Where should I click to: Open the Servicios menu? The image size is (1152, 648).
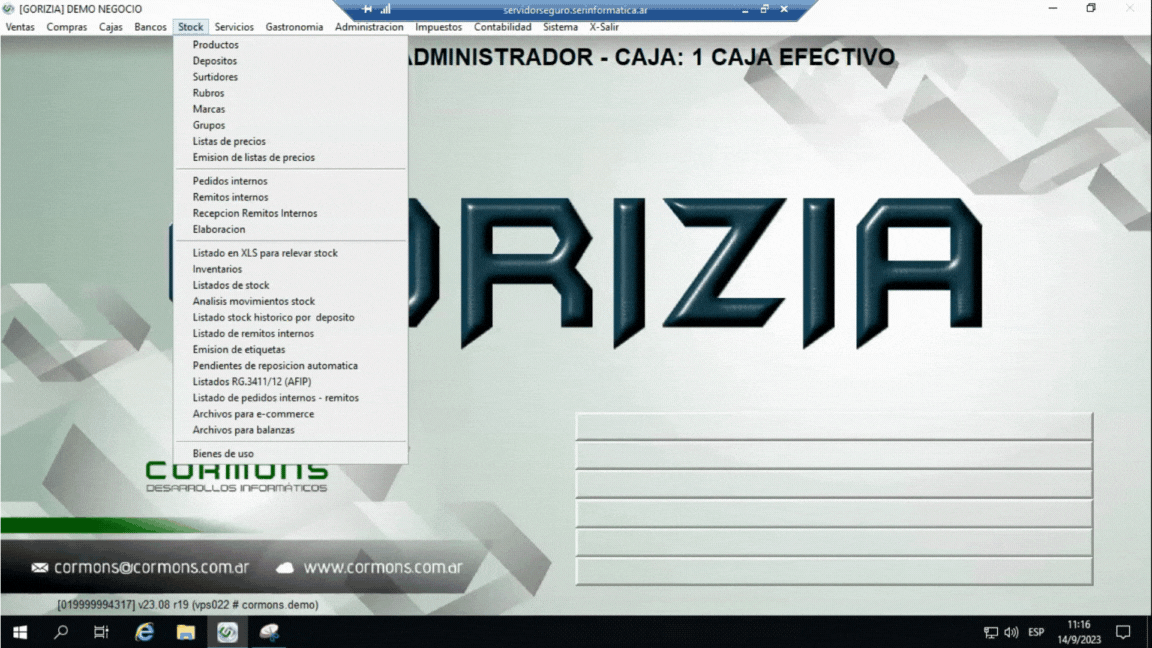click(x=234, y=27)
